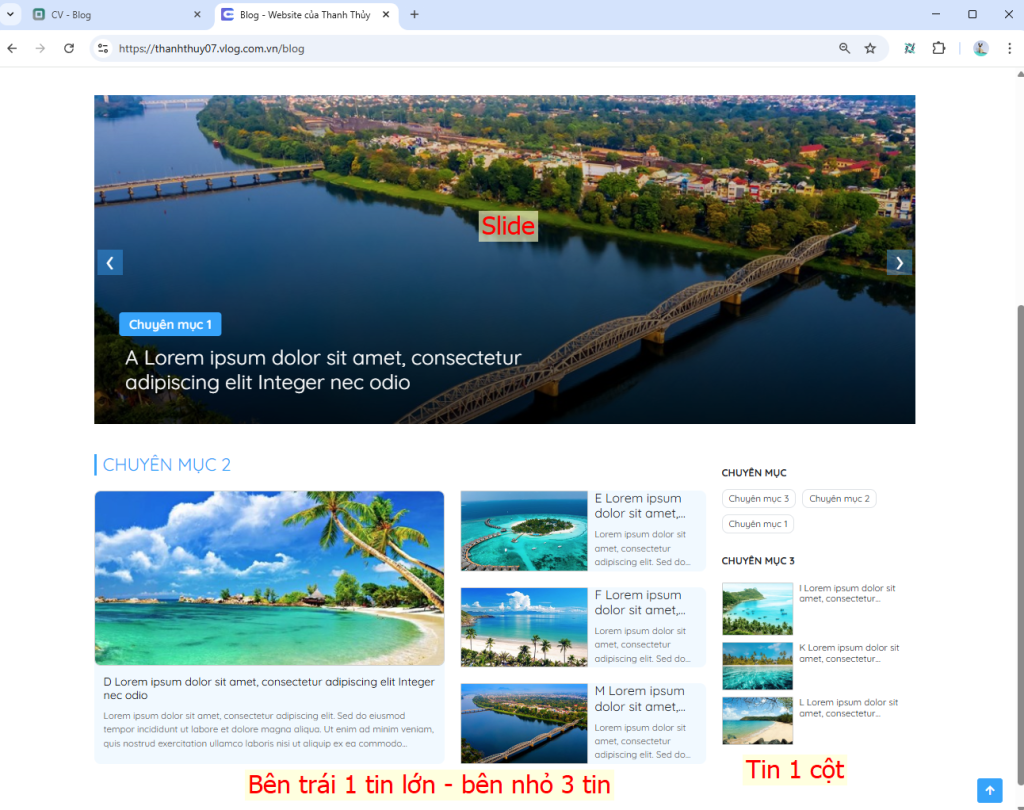Select the Blog - Website của Thanh Thủy tab
The width and height of the screenshot is (1024, 810).
tap(305, 14)
